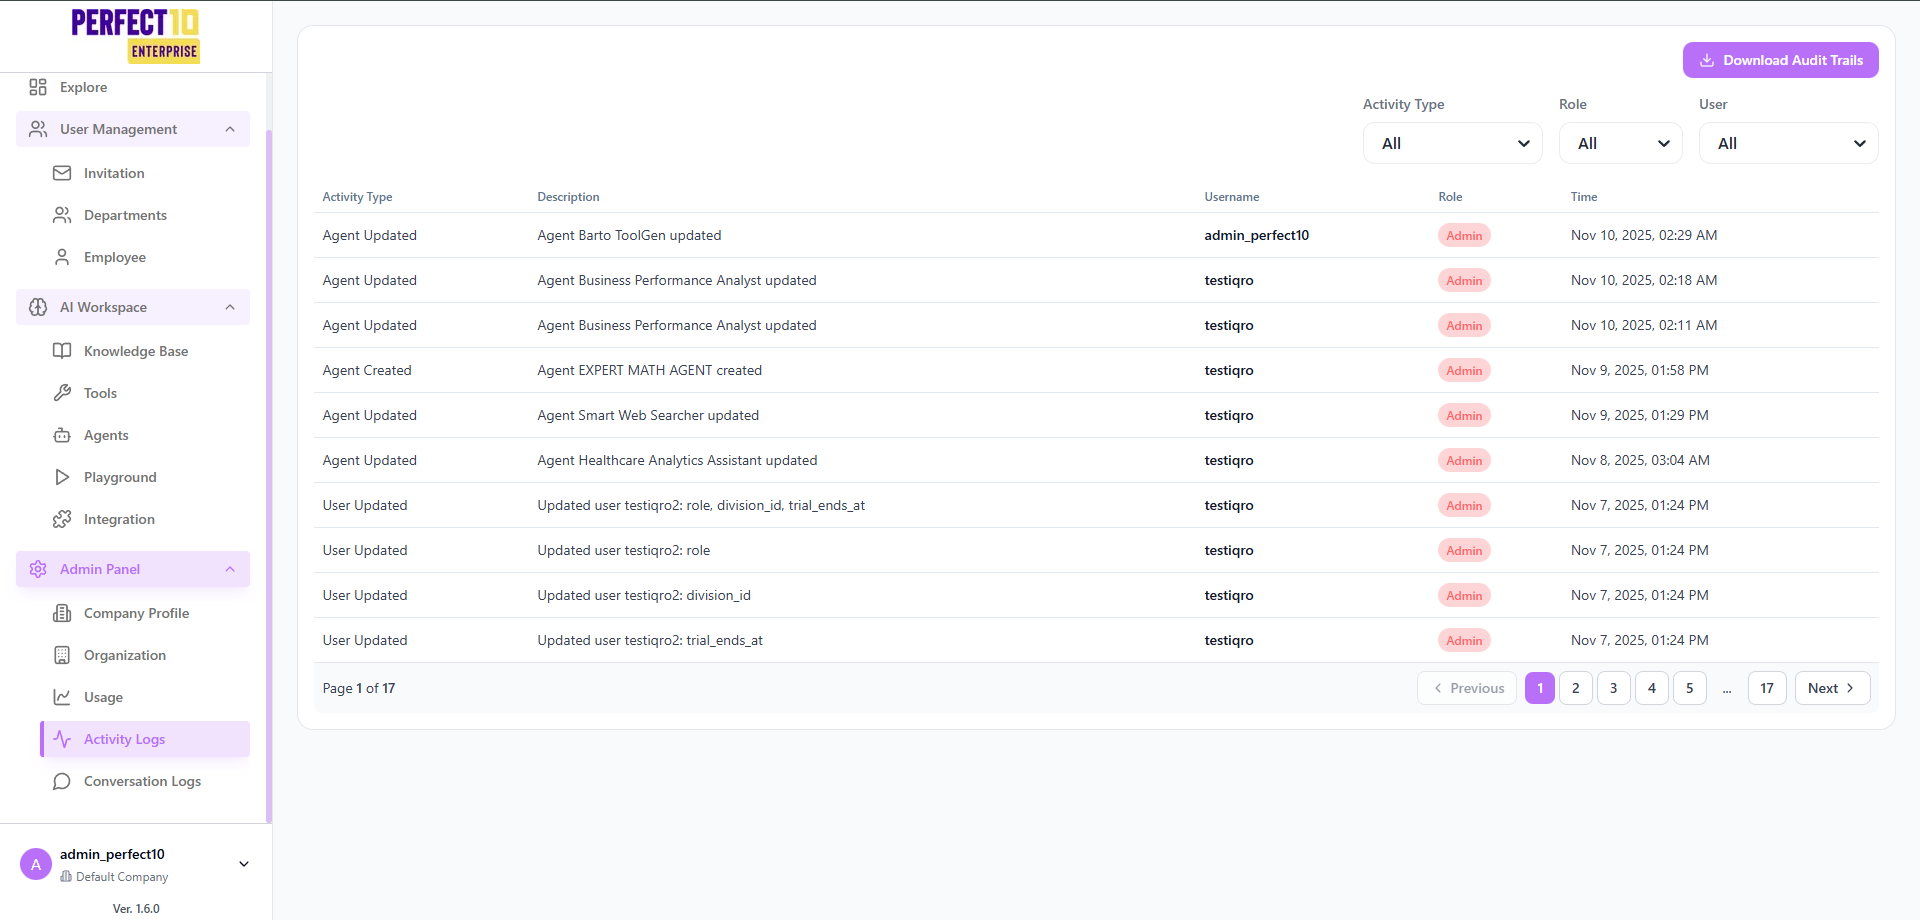Click 'Ver. 1.6.0' version label
Viewport: 1920px width, 920px height.
pos(136,909)
